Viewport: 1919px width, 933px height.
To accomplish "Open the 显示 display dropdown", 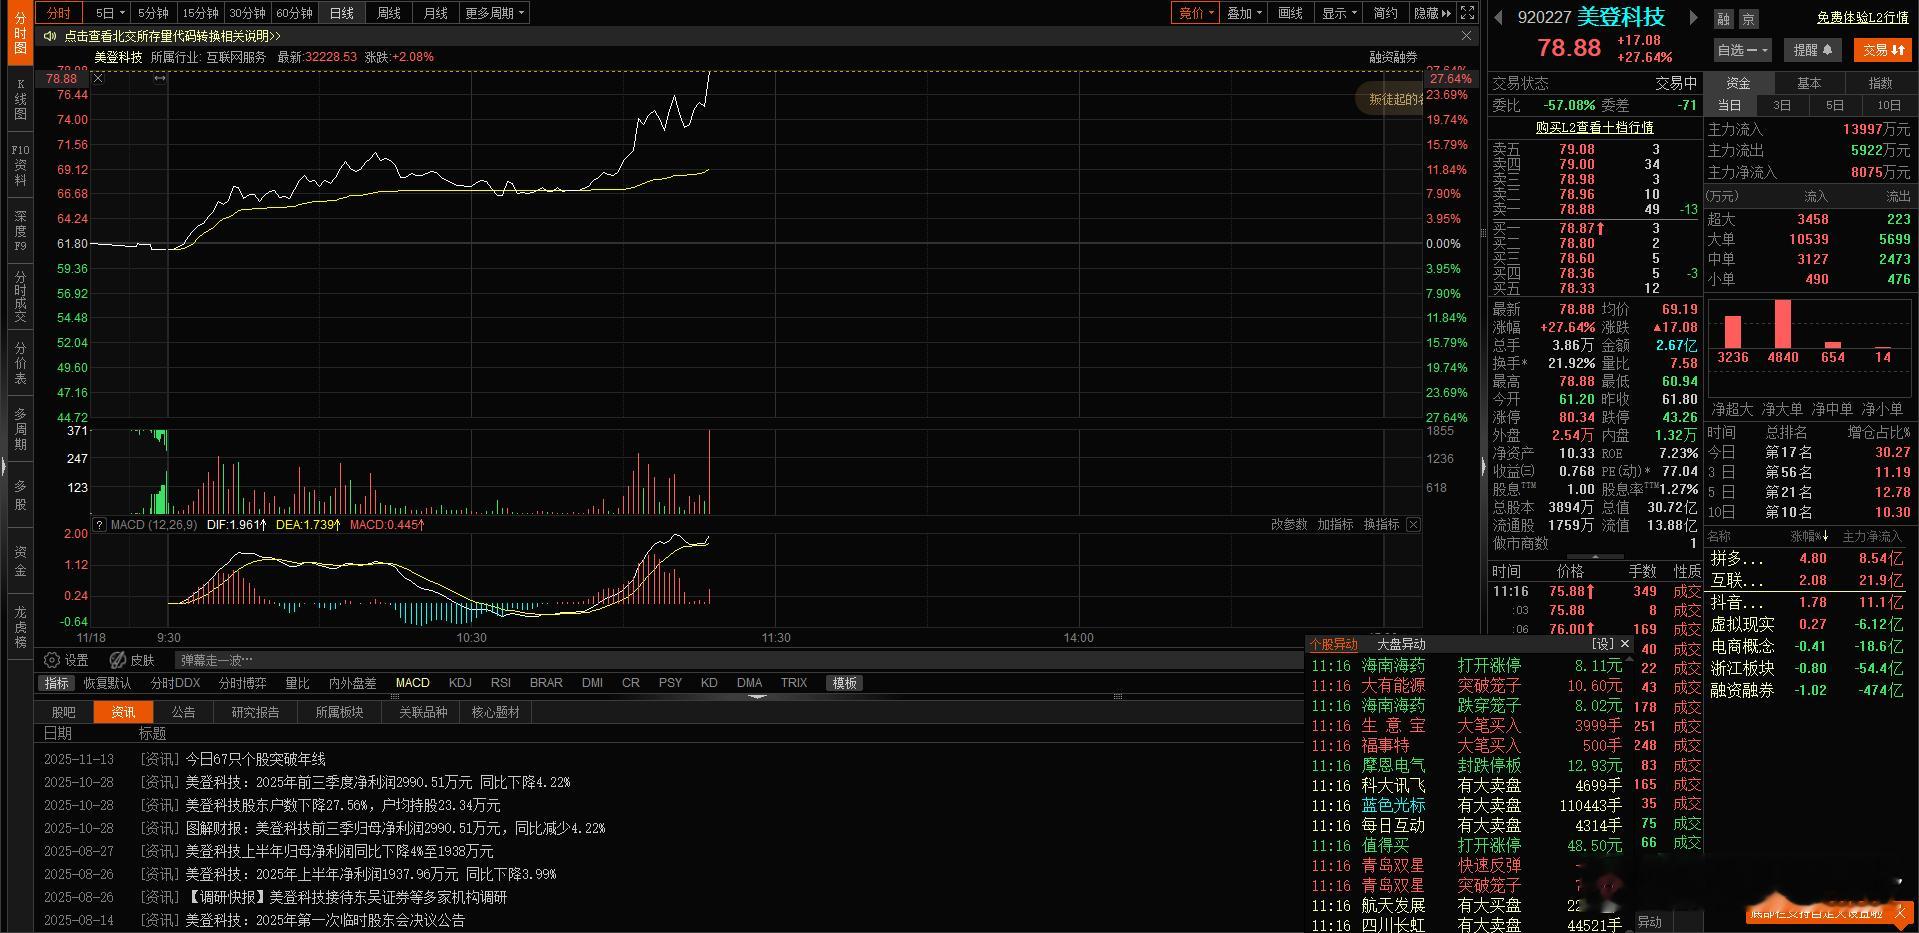I will (x=1339, y=13).
